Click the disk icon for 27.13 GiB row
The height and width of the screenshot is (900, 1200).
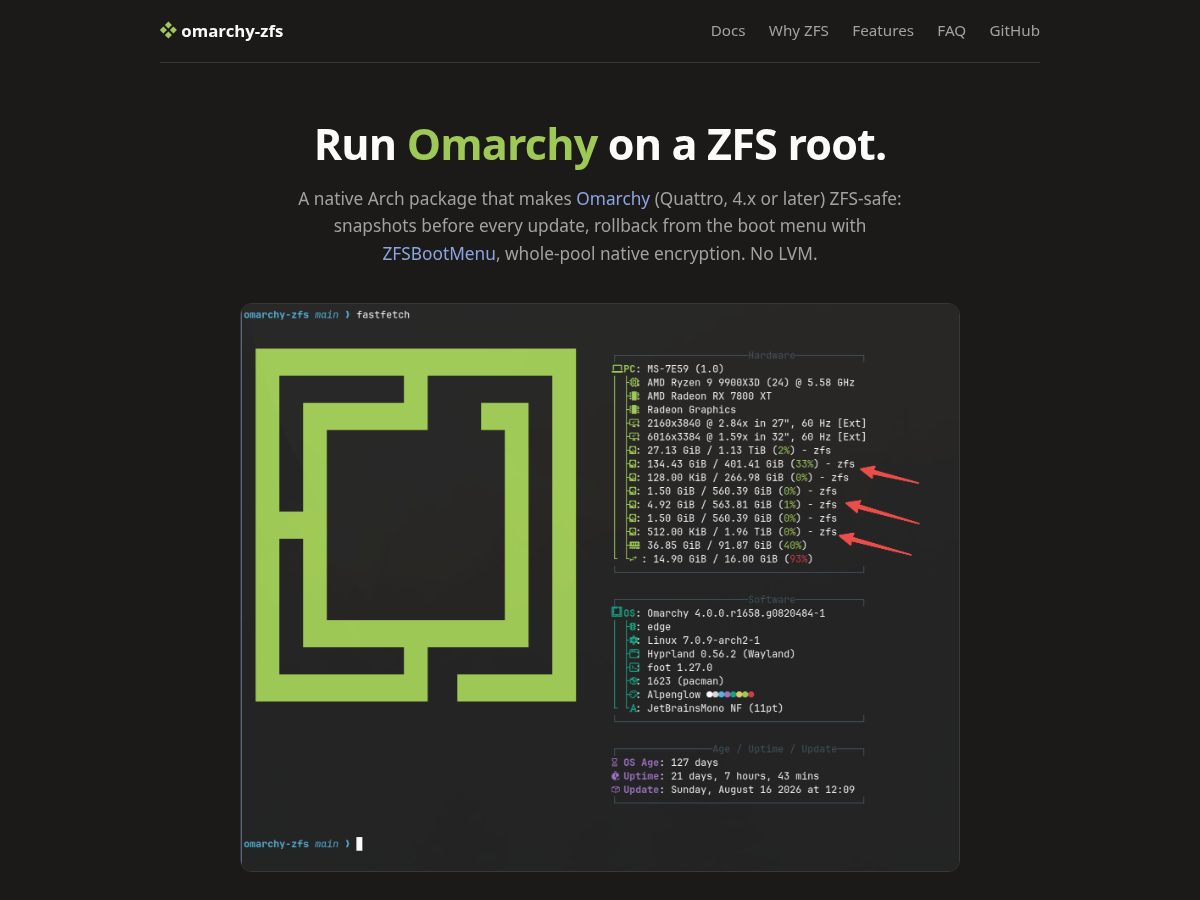coord(633,450)
